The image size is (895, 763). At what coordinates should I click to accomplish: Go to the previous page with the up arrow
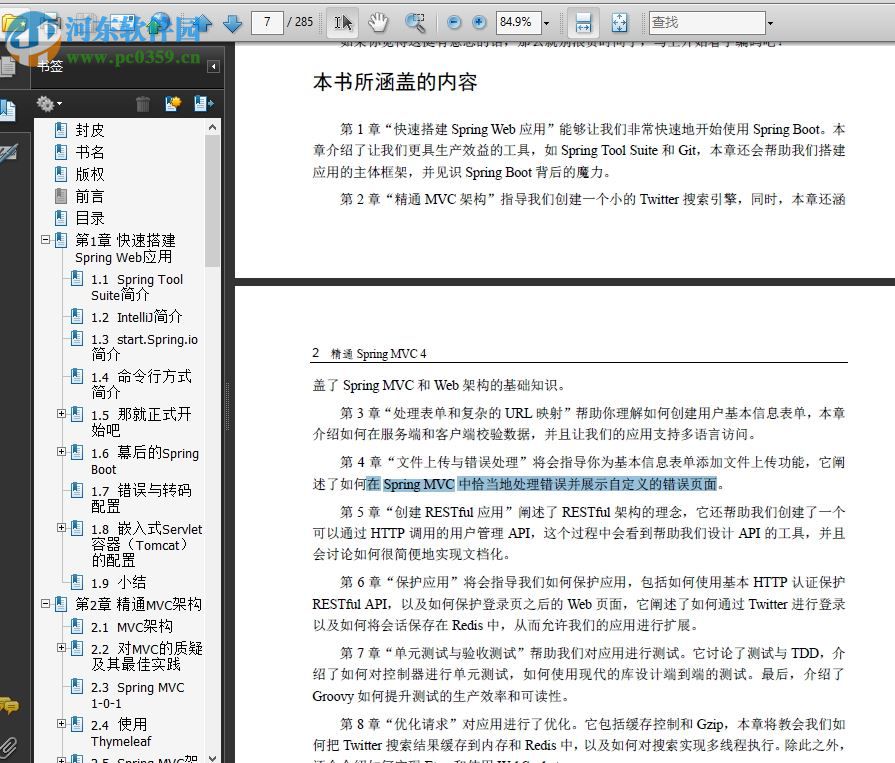coord(203,23)
